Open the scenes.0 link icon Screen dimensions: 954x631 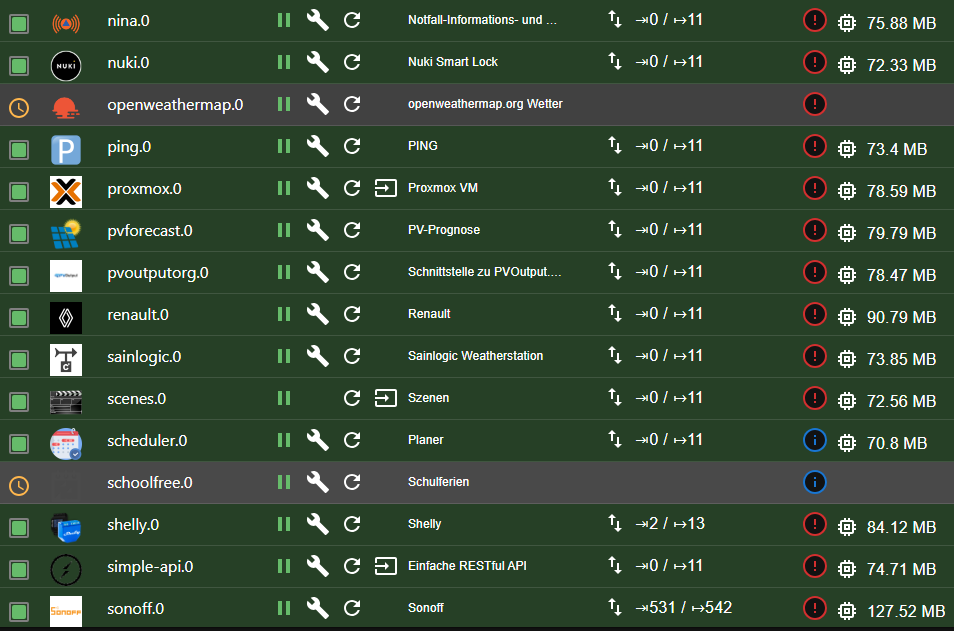tap(386, 398)
